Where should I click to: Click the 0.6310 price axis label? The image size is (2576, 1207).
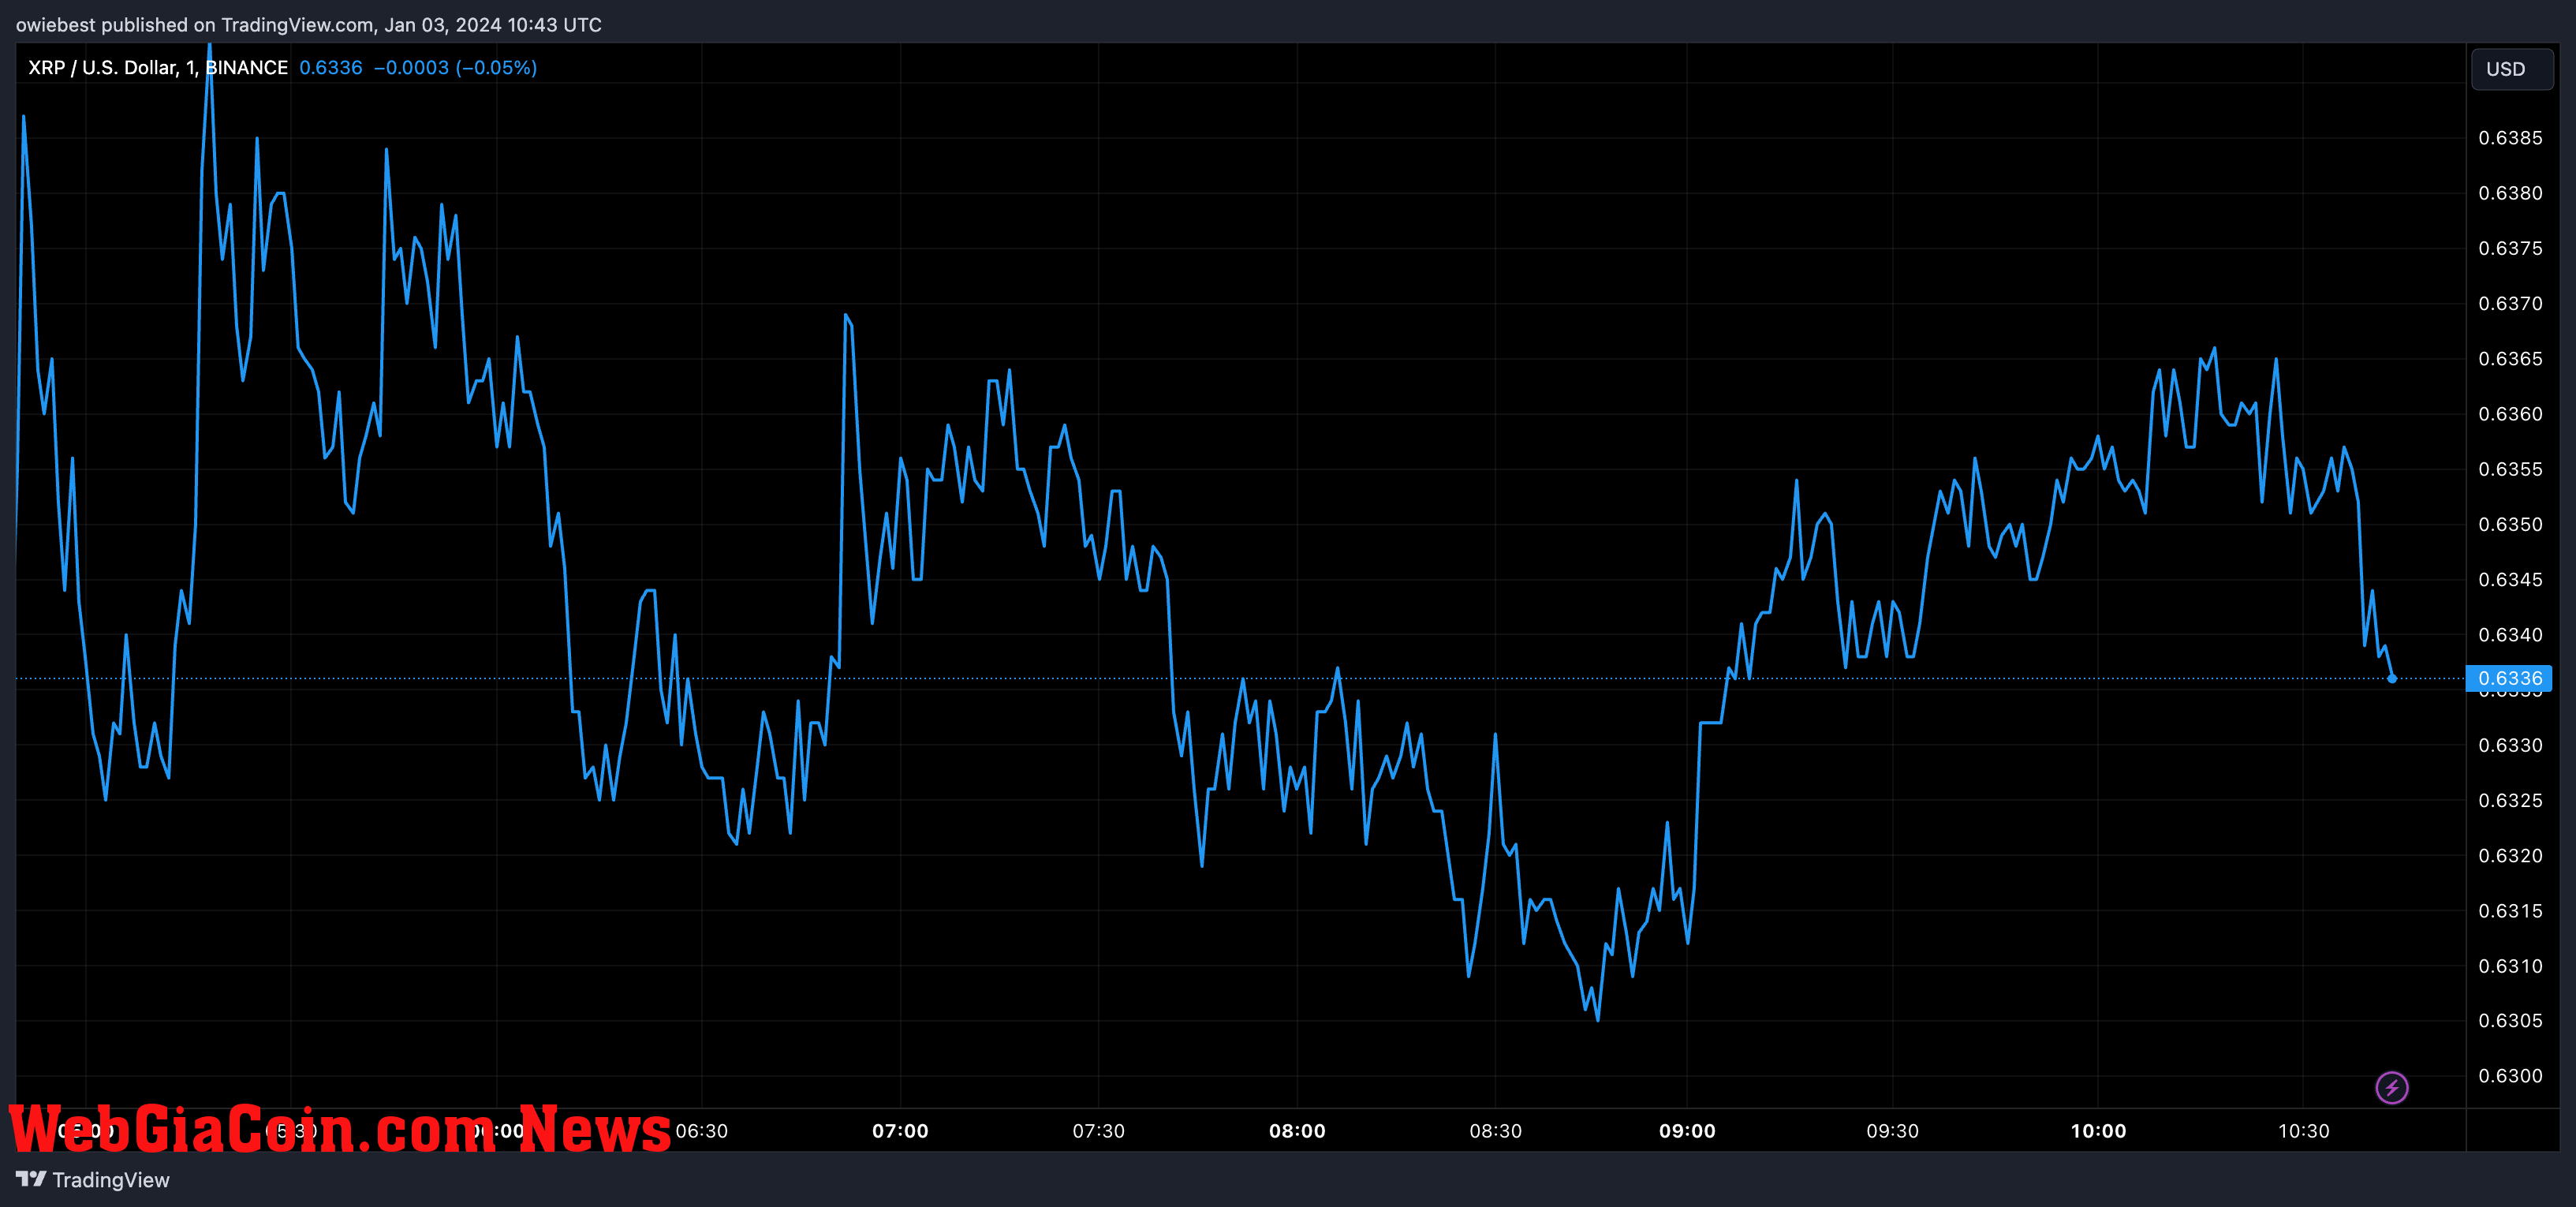tap(2510, 966)
